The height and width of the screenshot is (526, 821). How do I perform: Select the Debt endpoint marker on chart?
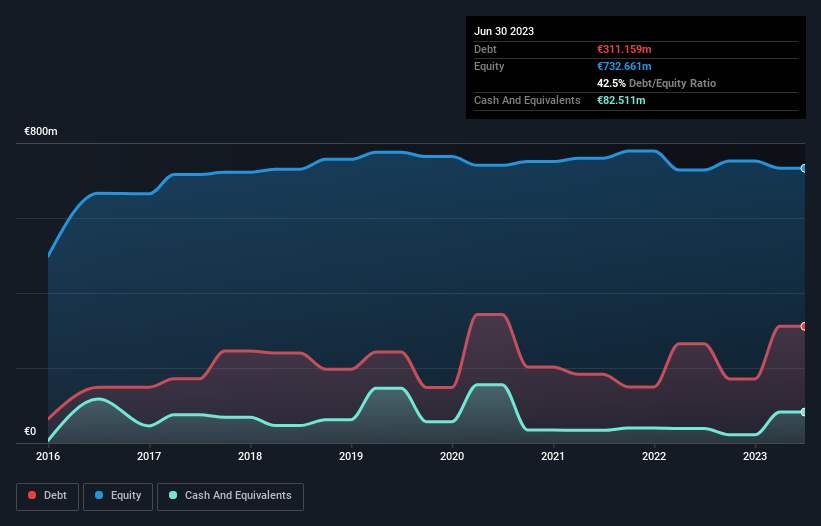tap(804, 327)
